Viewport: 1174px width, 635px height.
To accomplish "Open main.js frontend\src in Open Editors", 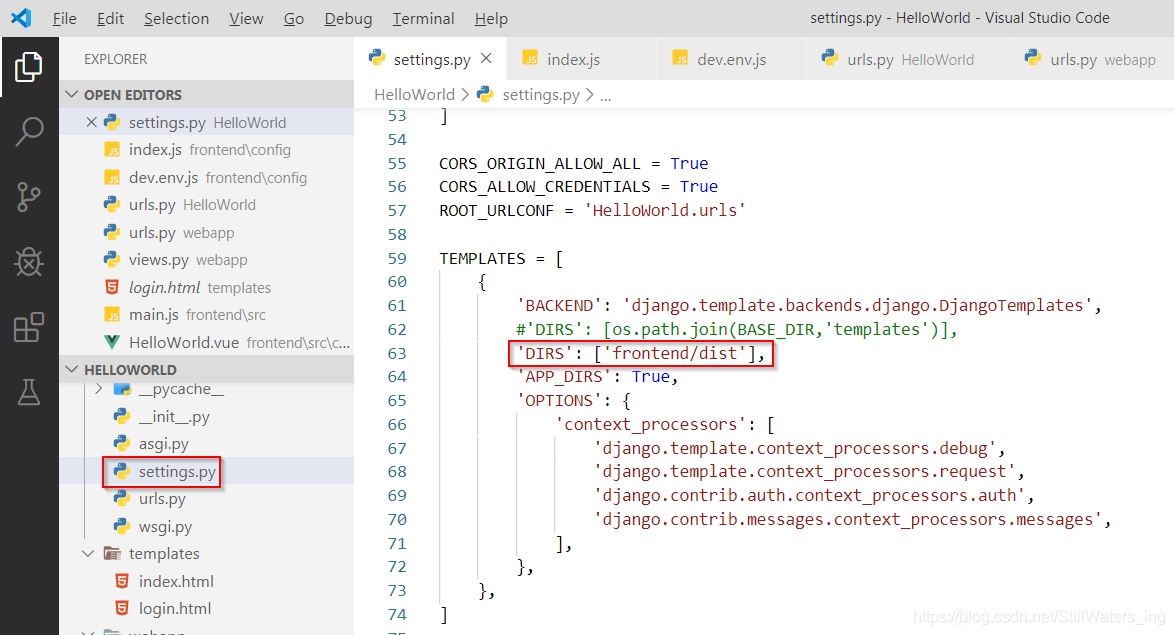I will point(207,315).
